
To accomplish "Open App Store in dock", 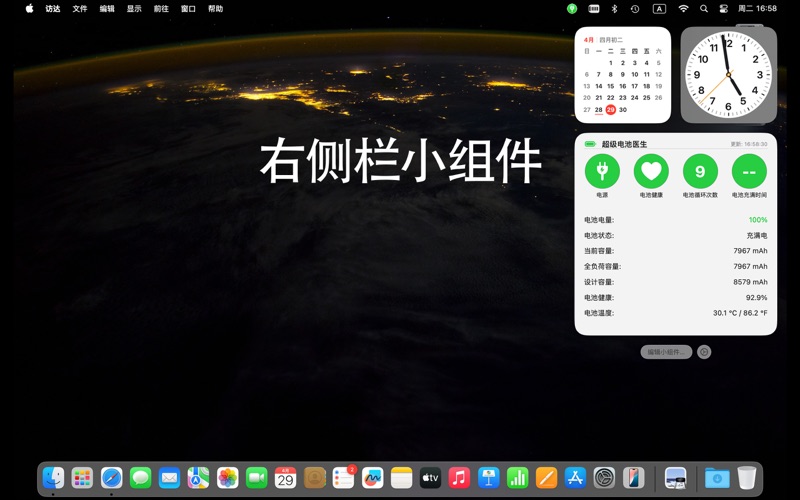I will 576,478.
